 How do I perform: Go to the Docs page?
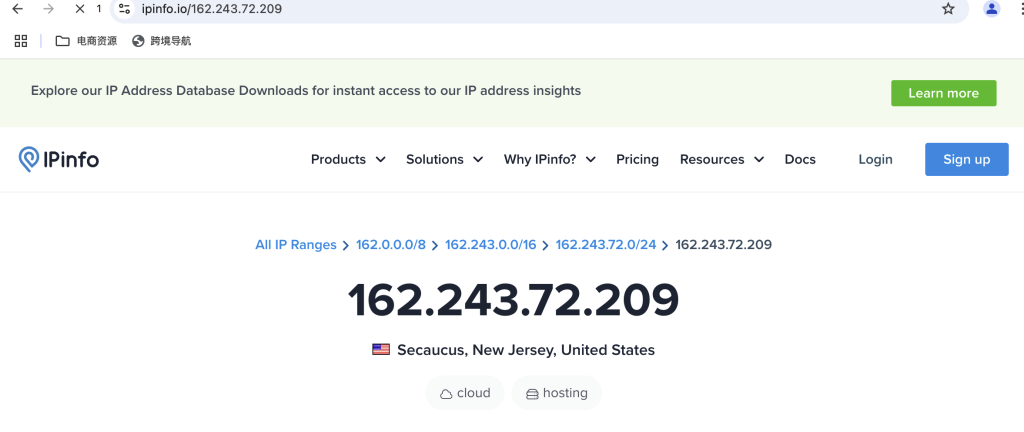tap(800, 159)
